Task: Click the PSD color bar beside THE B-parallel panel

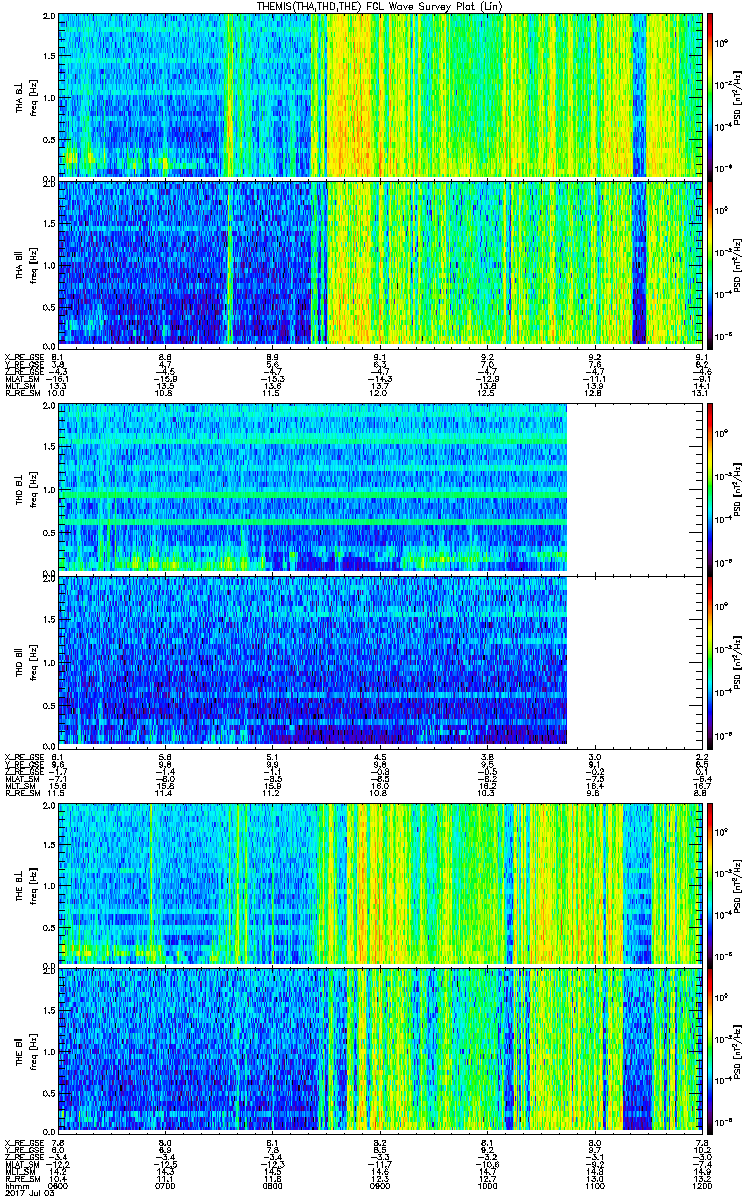Action: click(x=710, y=1050)
